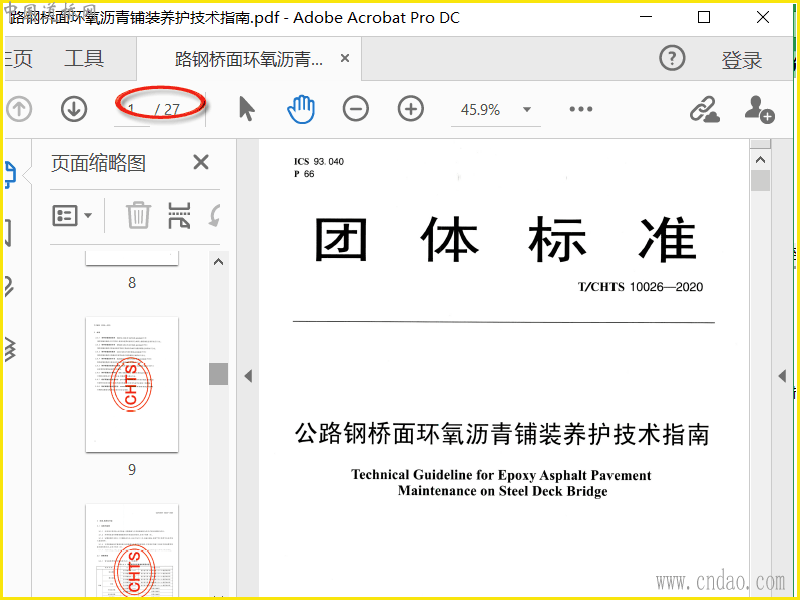This screenshot has height=600, width=800.
Task: Switch to the 工具 tab
Action: click(x=85, y=59)
